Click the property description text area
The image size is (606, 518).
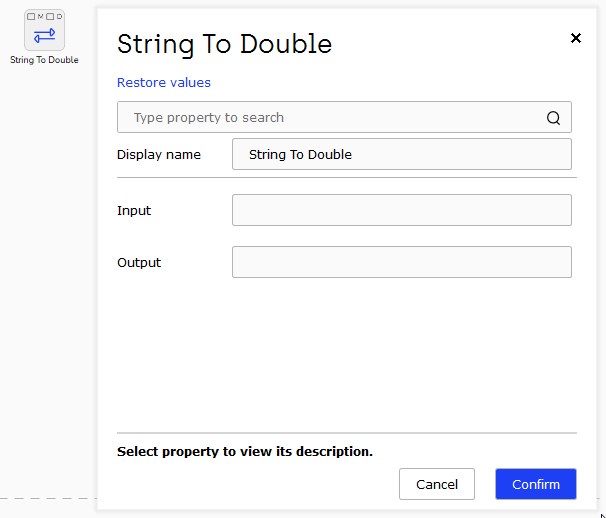click(245, 451)
